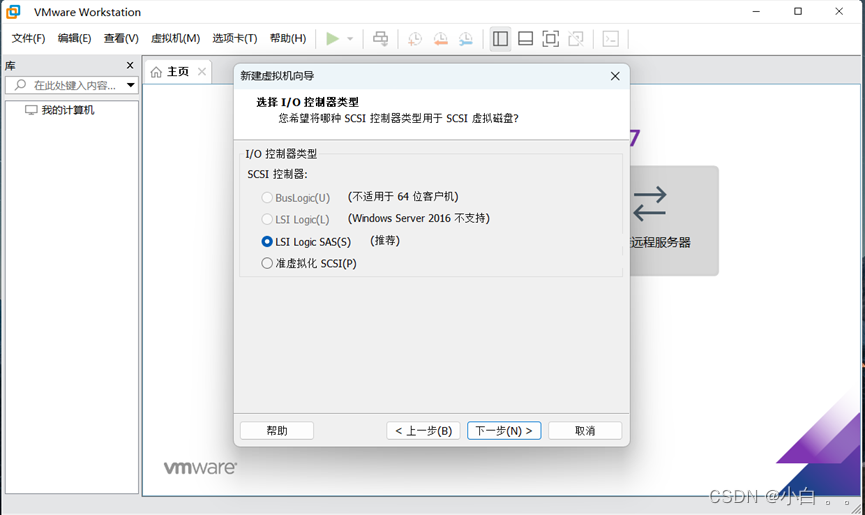Click the remote server arrows icon
Viewport: 865px width, 515px height.
pos(650,203)
